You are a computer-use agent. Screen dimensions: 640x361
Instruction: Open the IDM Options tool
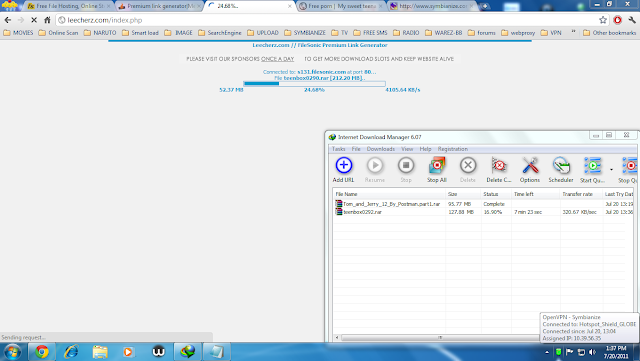click(530, 166)
